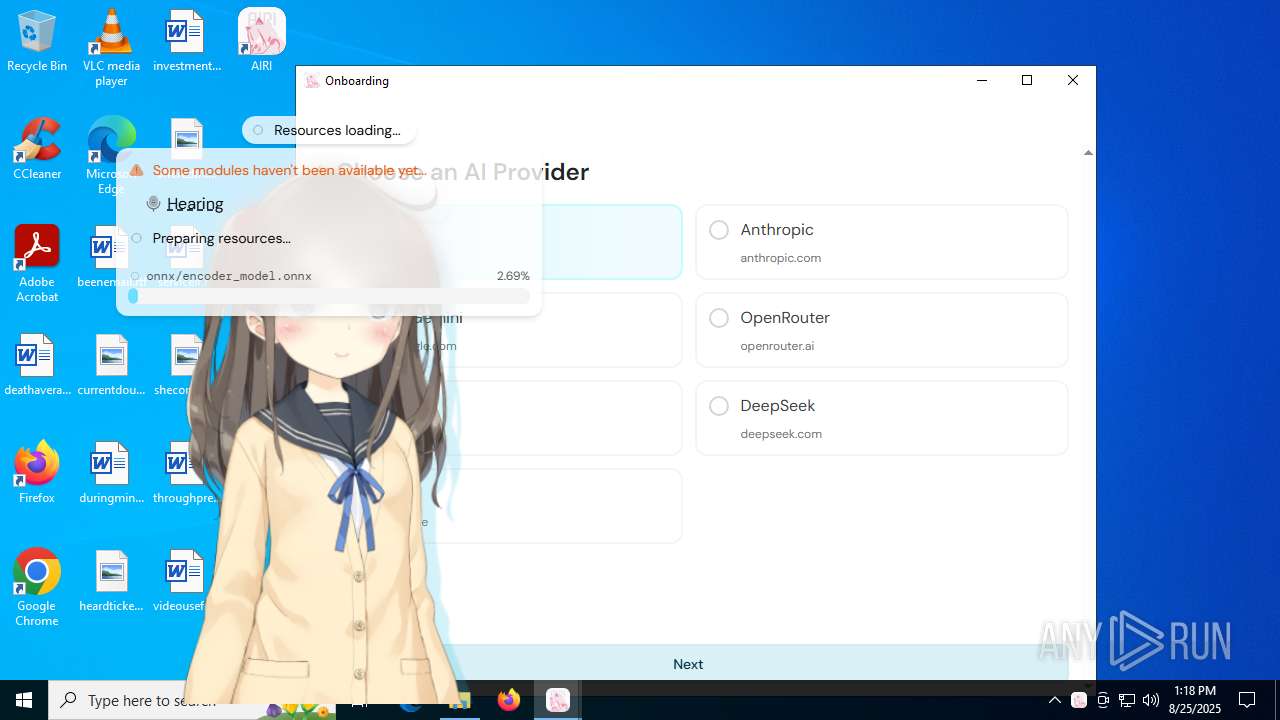Select the DeepSeek provider radio button
Screen dimensions: 1280x720
click(718, 406)
